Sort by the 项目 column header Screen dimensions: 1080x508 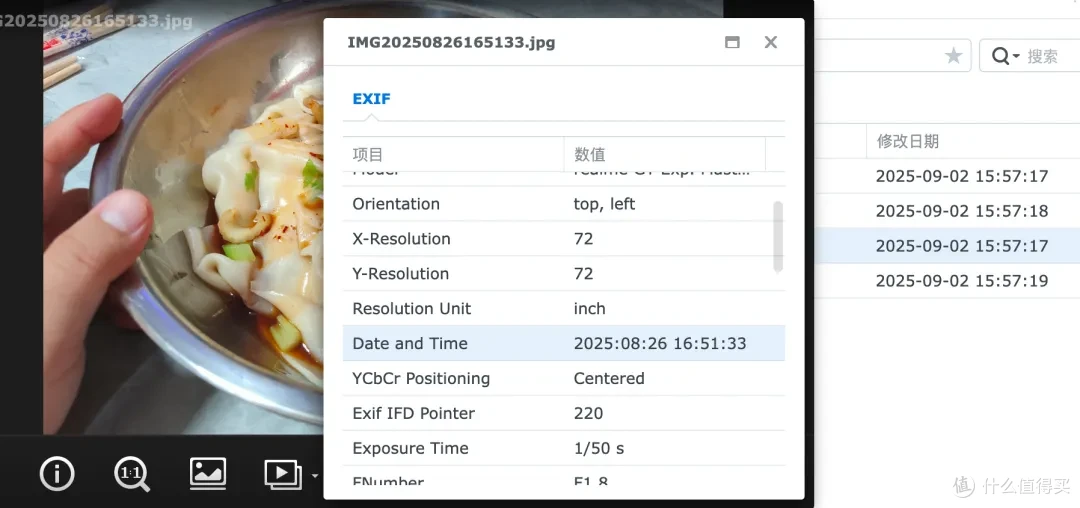click(453, 154)
